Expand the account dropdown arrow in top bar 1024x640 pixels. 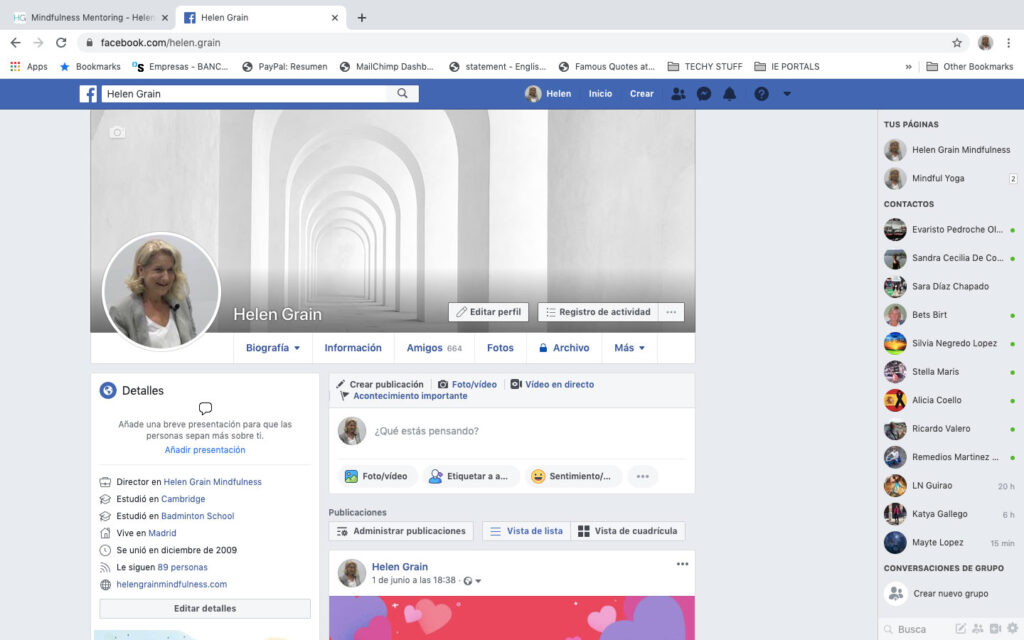[787, 94]
